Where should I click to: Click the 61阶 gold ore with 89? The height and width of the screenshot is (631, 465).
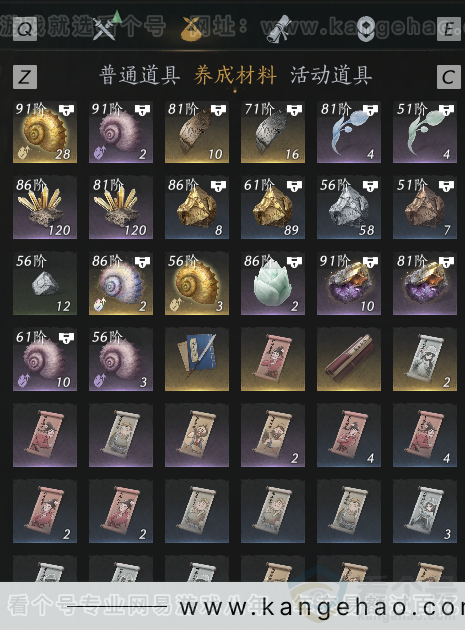click(273, 208)
